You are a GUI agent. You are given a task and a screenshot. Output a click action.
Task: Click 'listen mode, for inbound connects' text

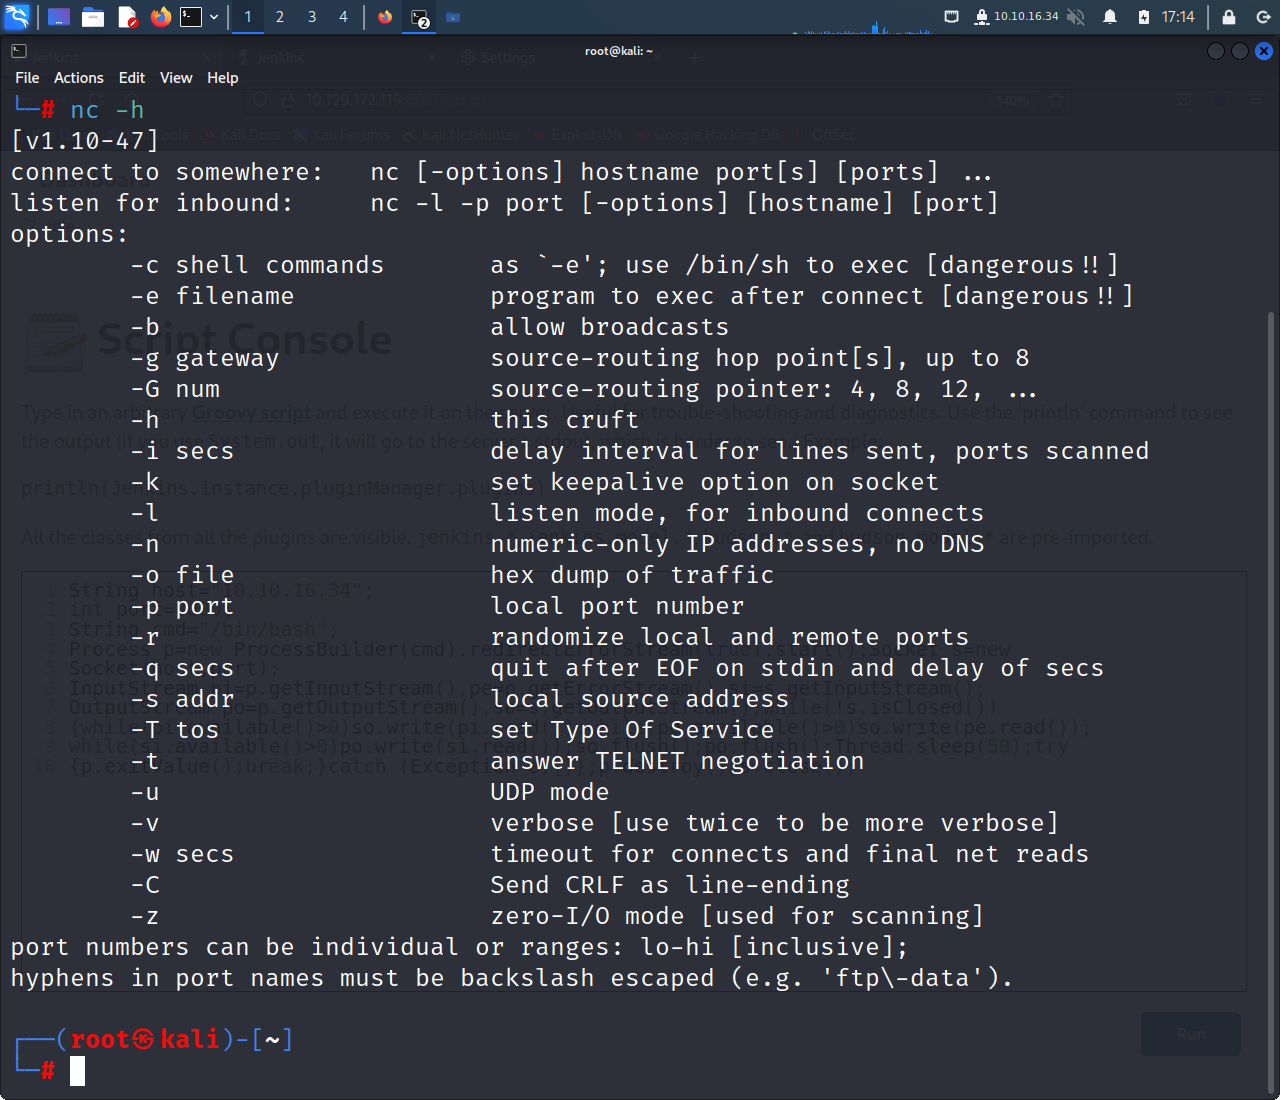pos(737,513)
